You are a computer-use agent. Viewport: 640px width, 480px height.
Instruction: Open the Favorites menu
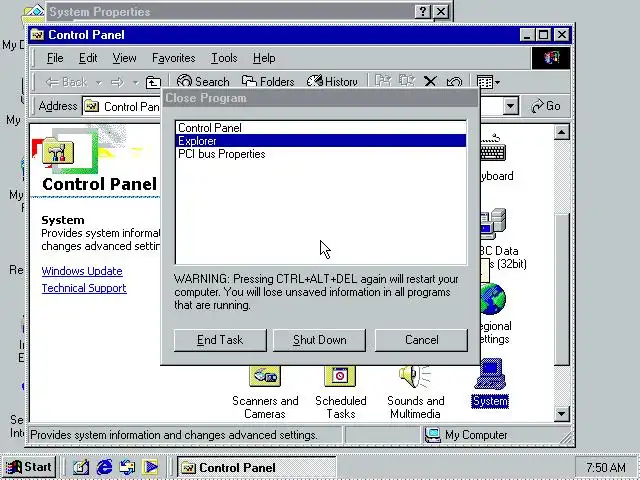click(173, 58)
